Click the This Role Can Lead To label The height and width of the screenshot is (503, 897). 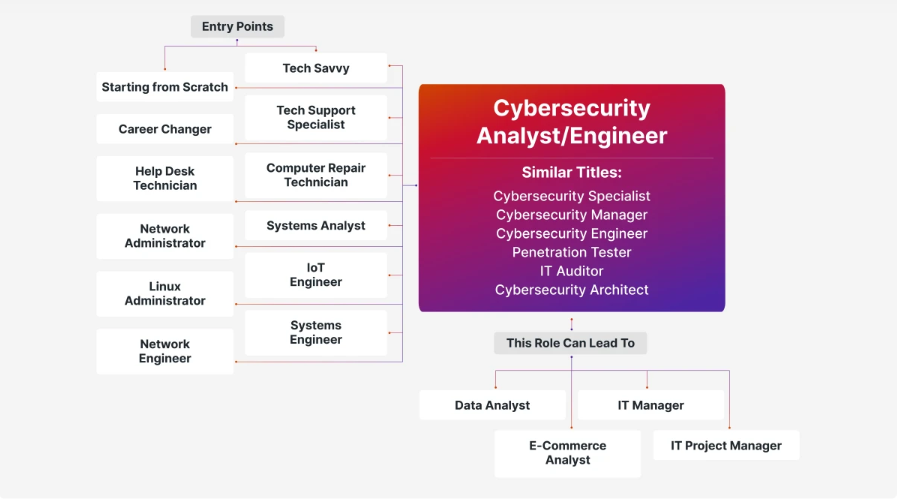pyautogui.click(x=571, y=343)
